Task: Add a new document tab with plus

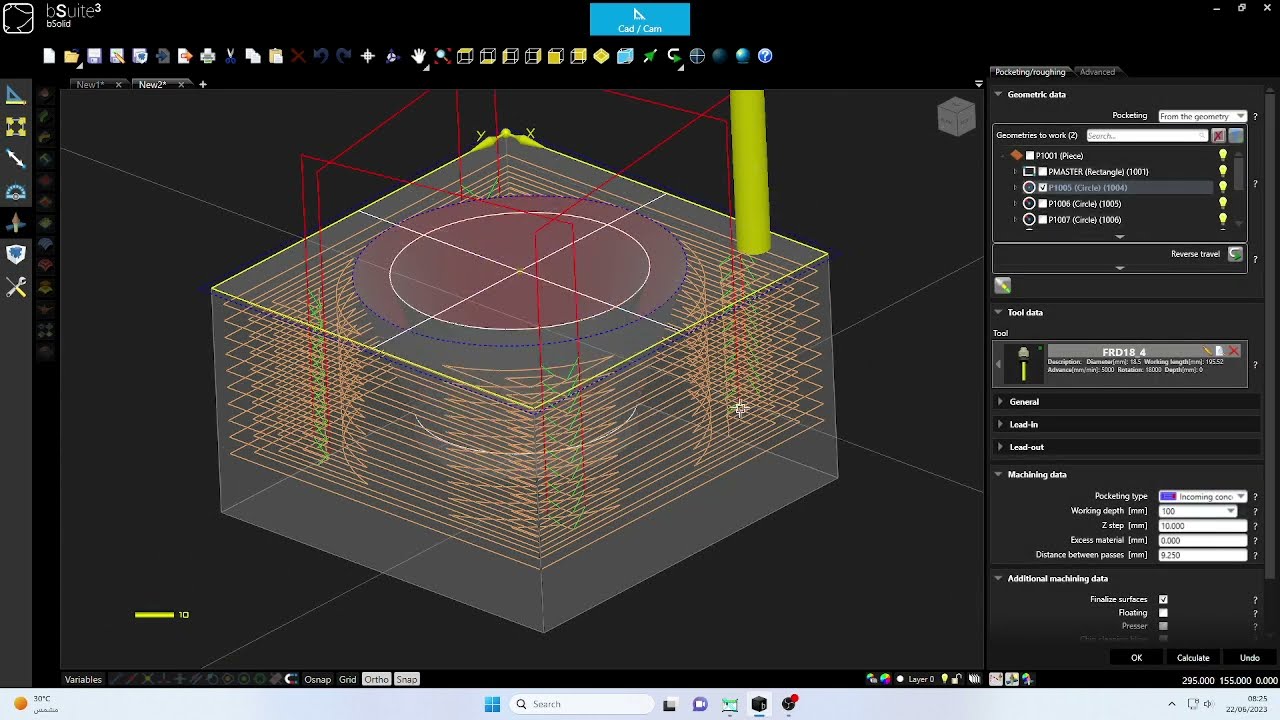Action: (202, 85)
